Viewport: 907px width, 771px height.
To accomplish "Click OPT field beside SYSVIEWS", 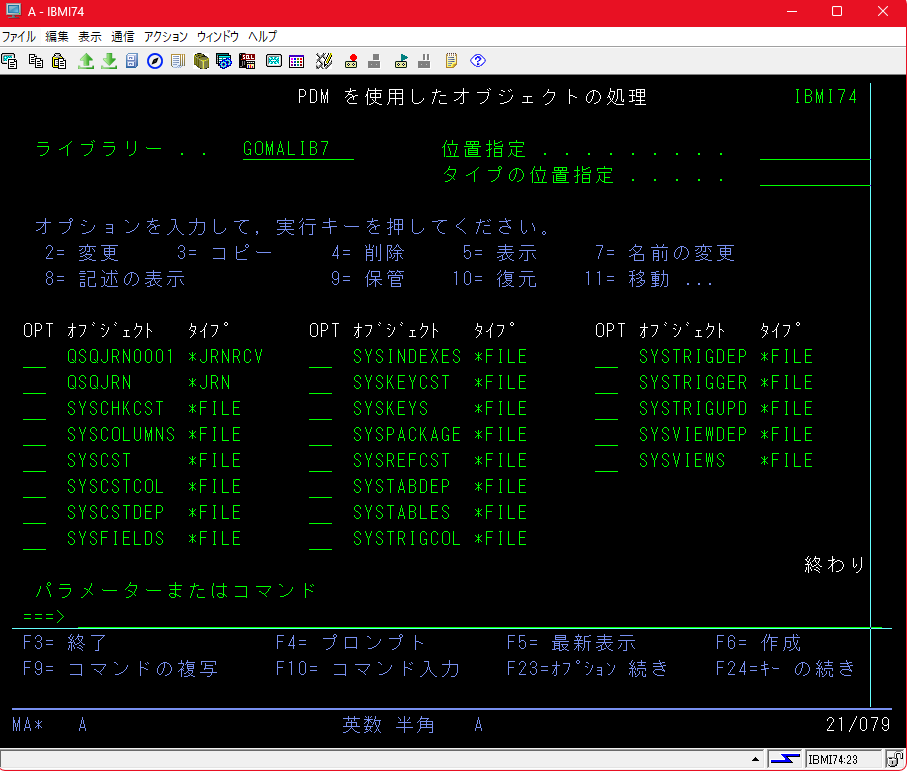I will [606, 461].
